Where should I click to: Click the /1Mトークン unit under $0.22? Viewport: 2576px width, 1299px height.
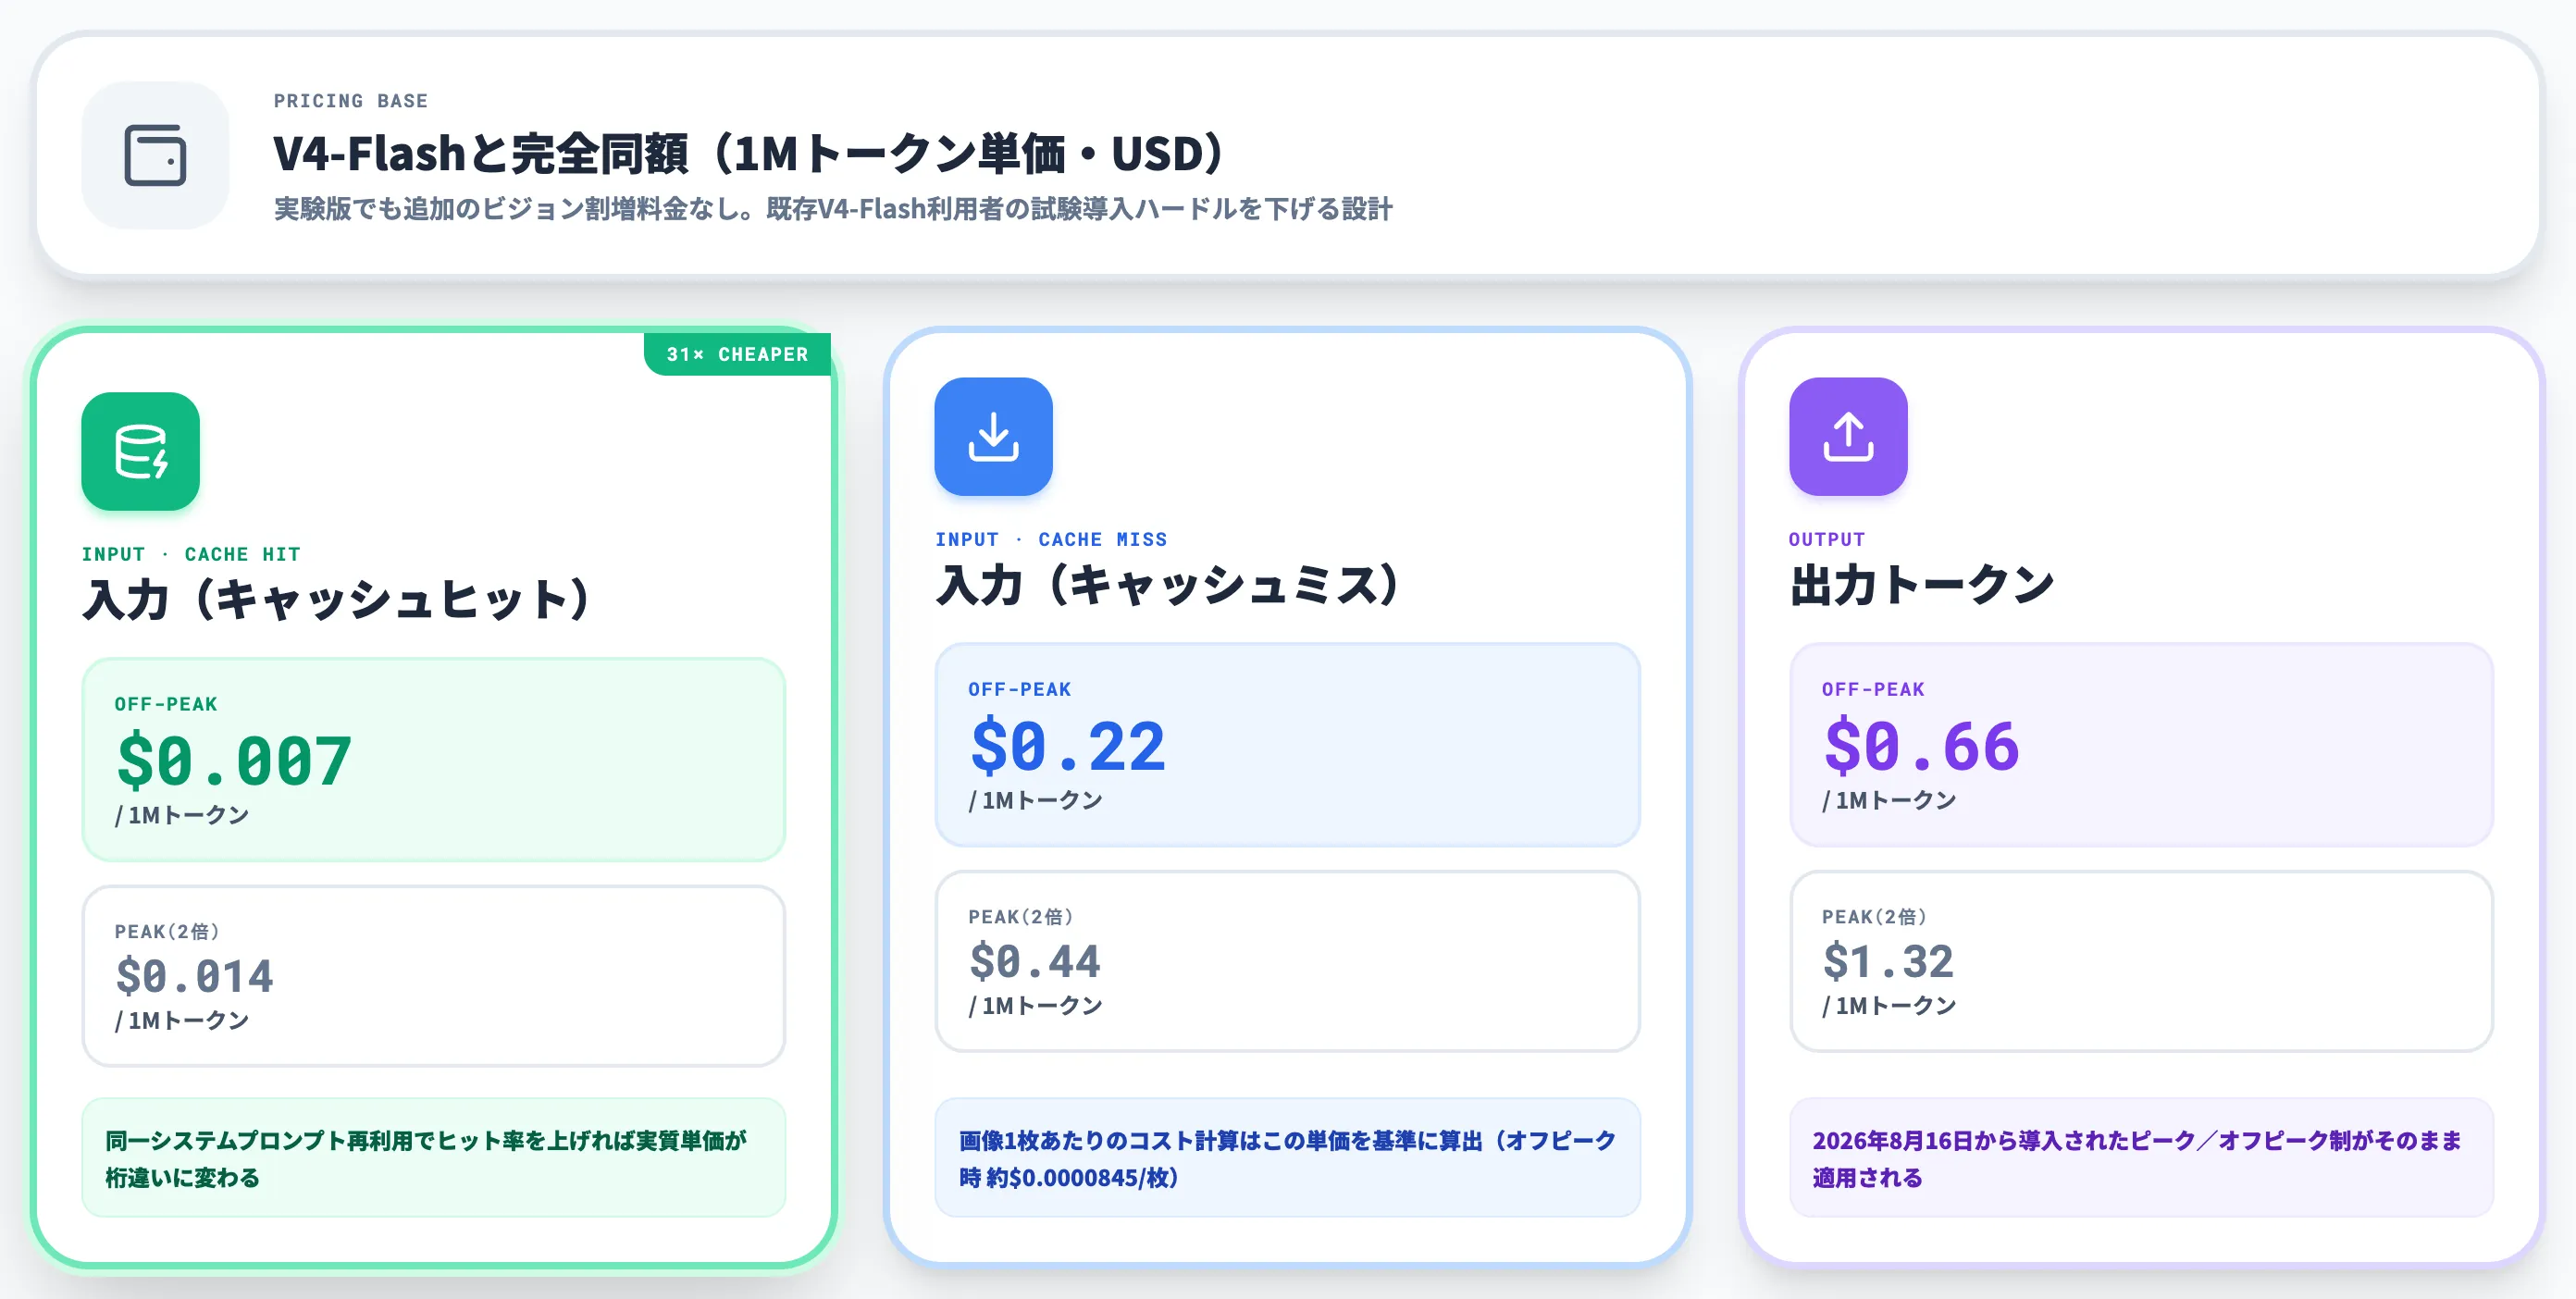[x=1035, y=800]
